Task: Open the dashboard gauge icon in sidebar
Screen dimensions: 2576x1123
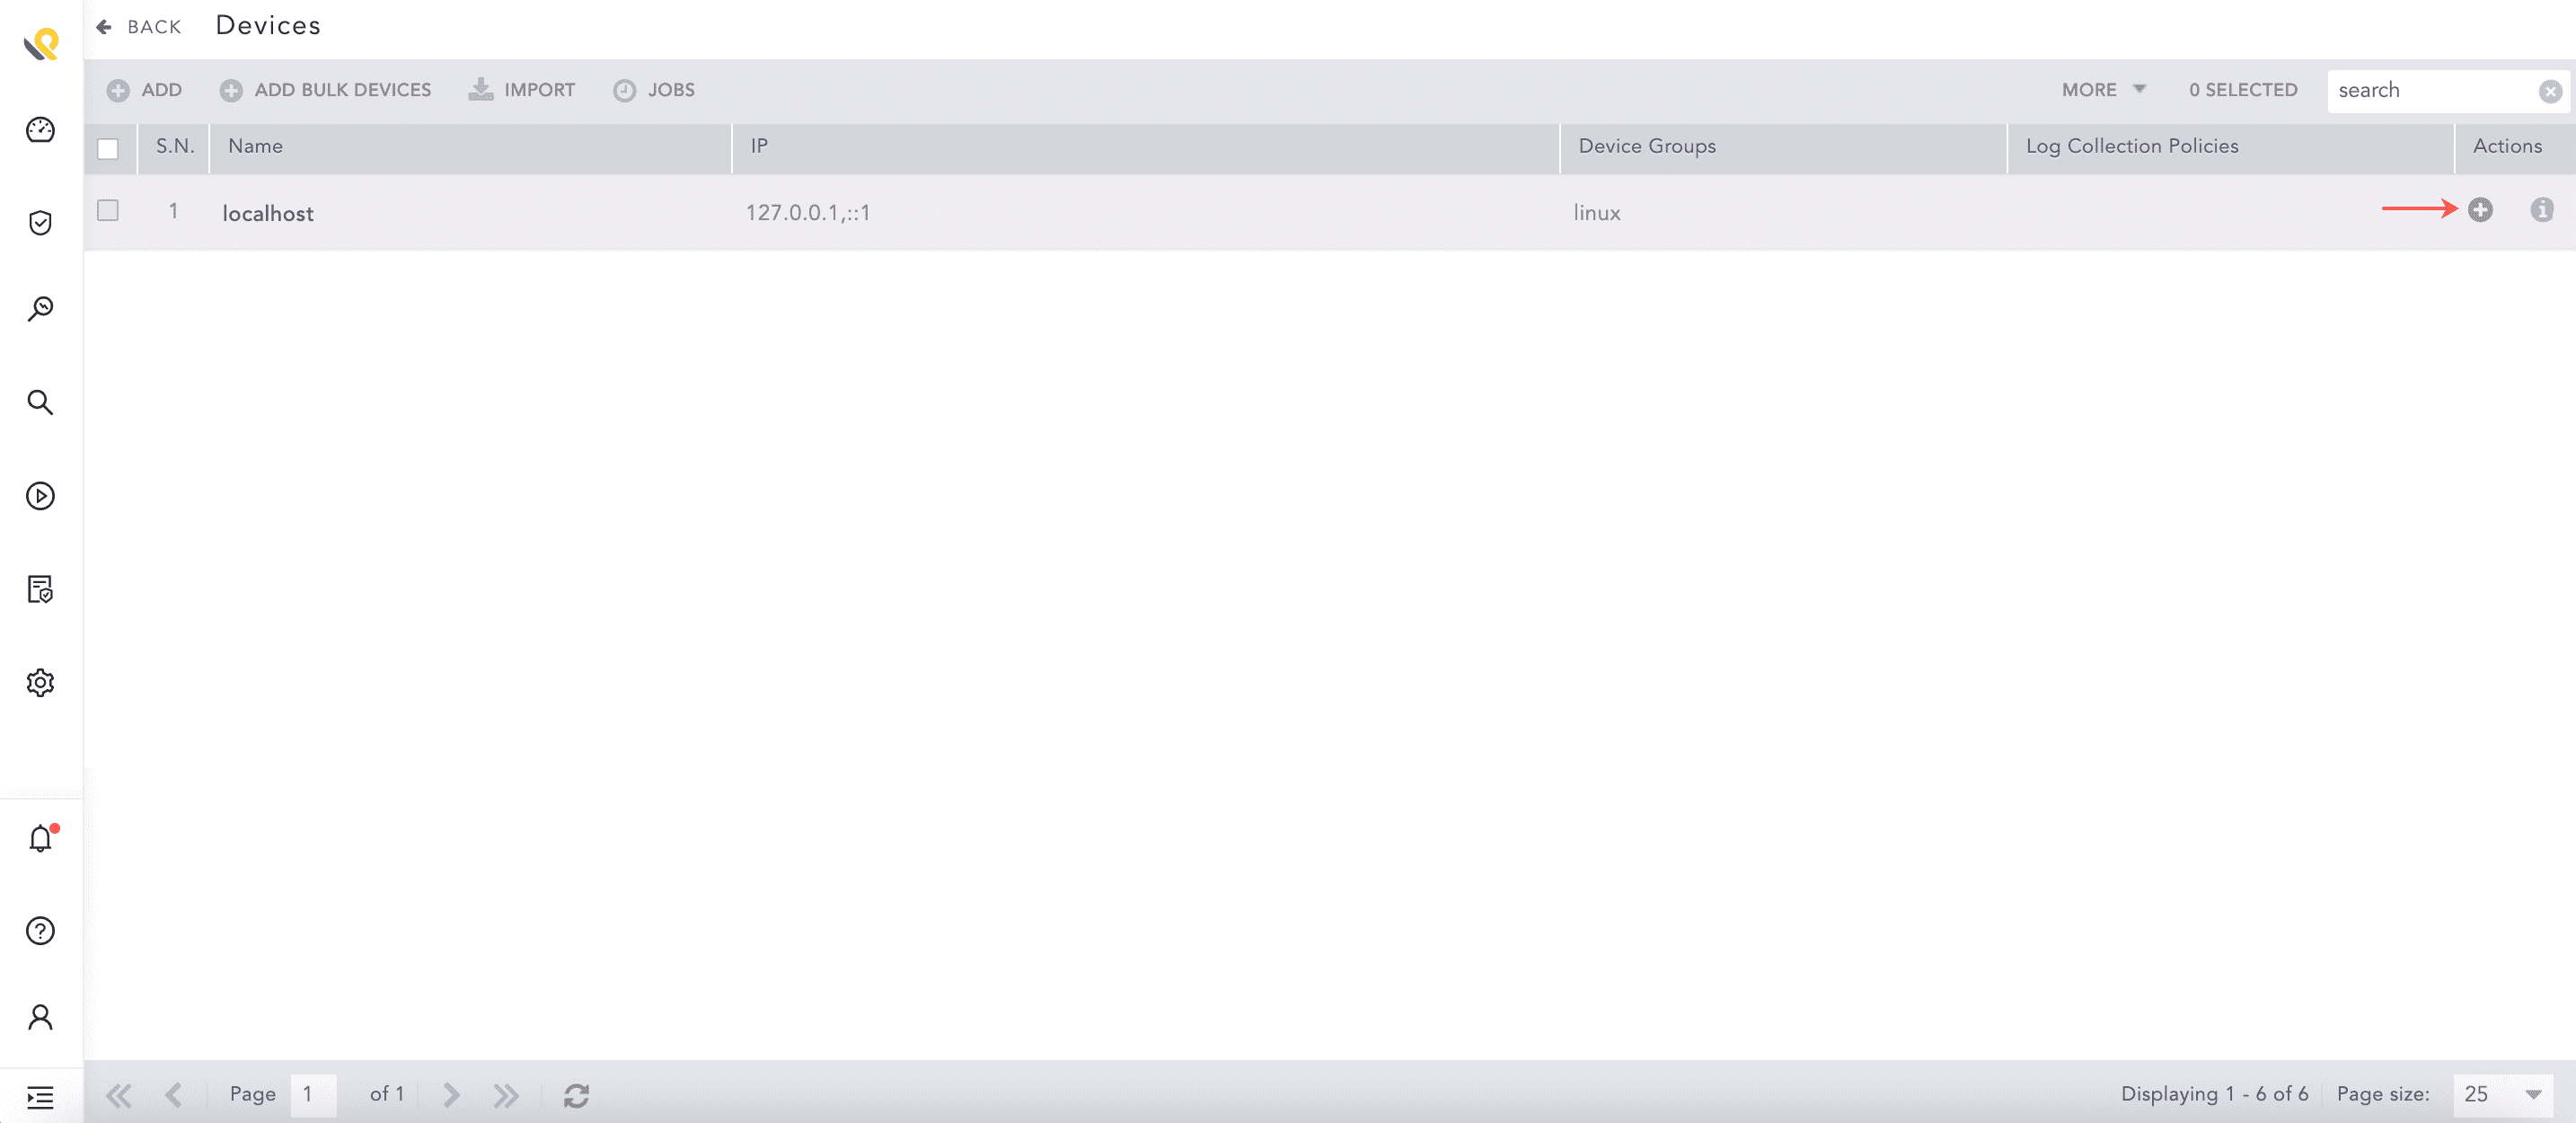Action: pos(40,130)
